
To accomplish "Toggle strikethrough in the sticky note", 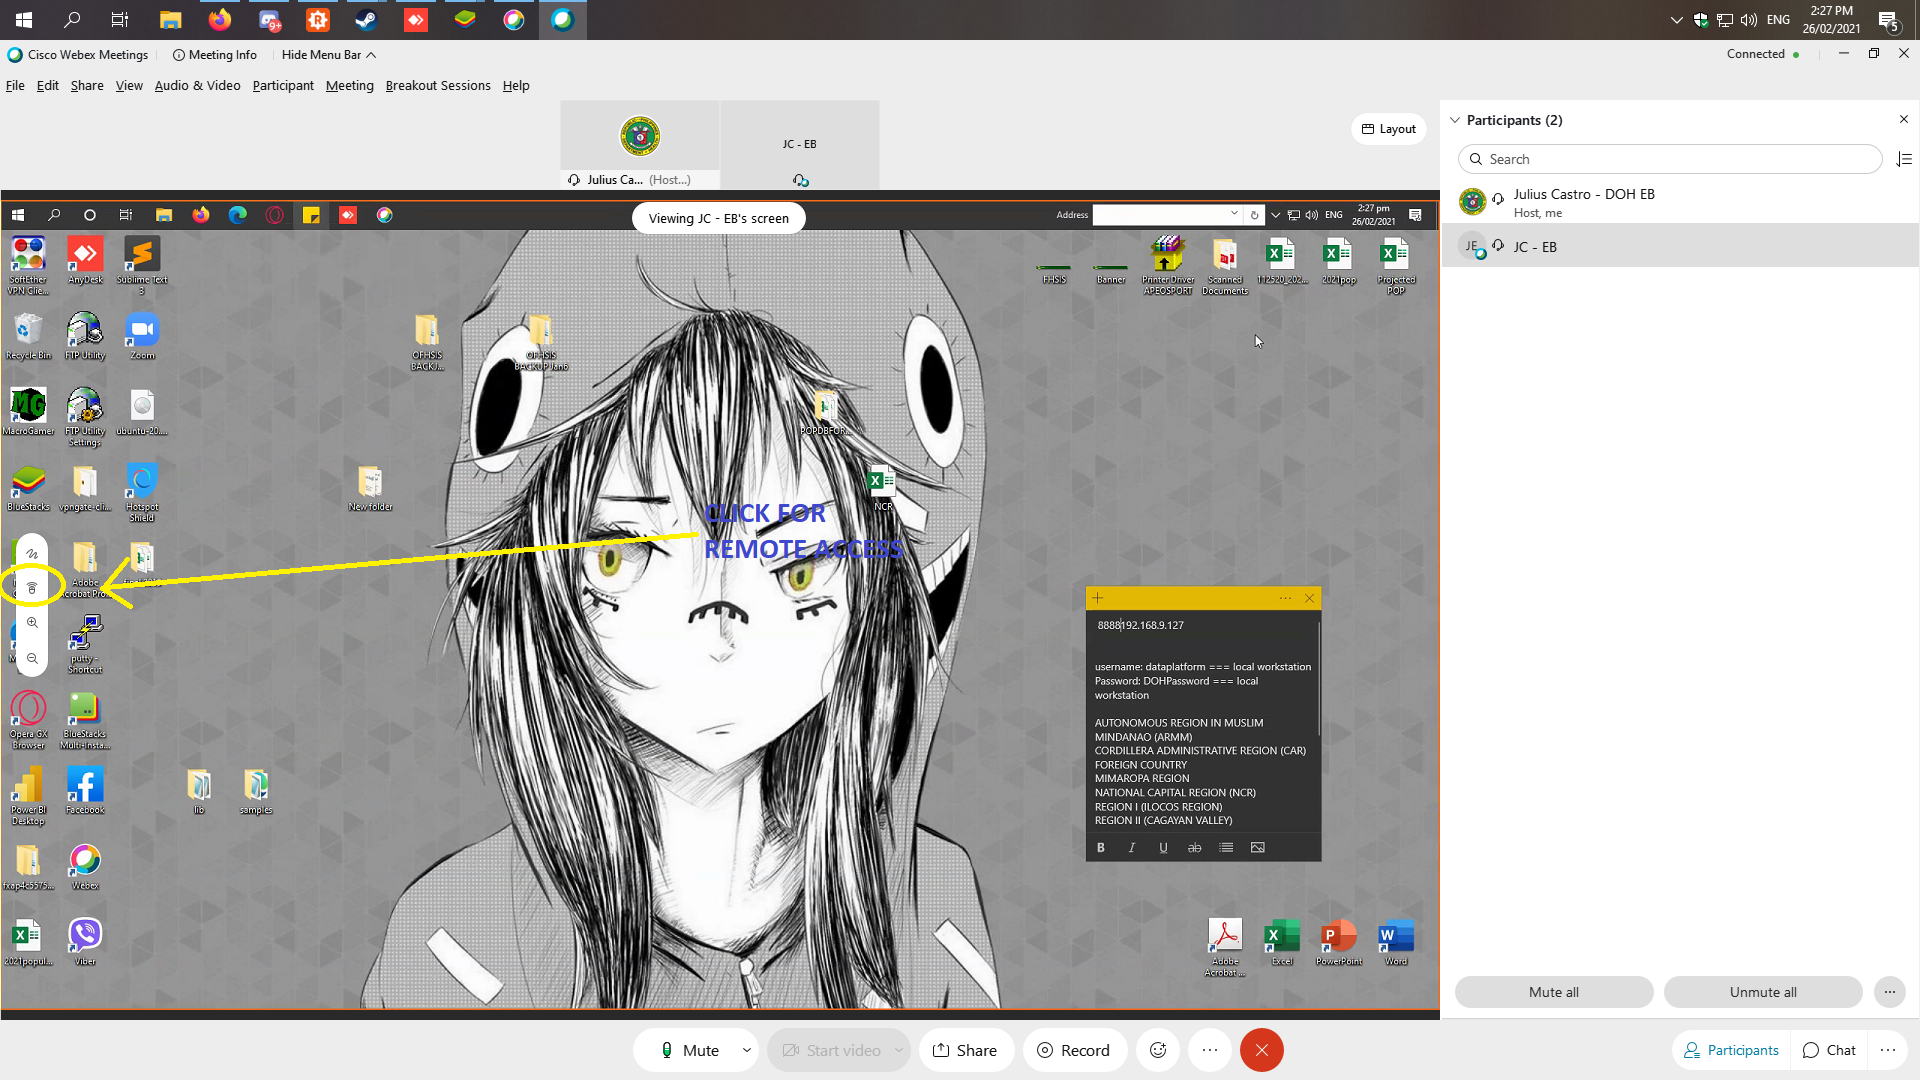I will [x=1194, y=848].
